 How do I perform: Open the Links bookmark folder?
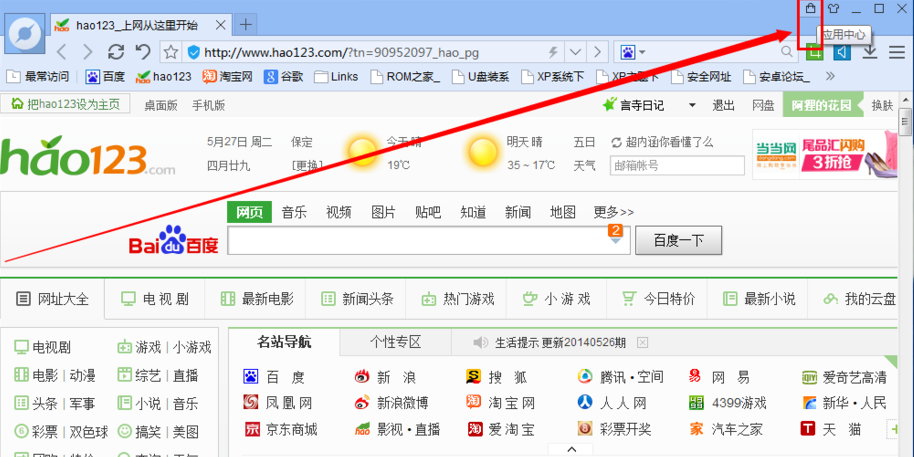[336, 76]
